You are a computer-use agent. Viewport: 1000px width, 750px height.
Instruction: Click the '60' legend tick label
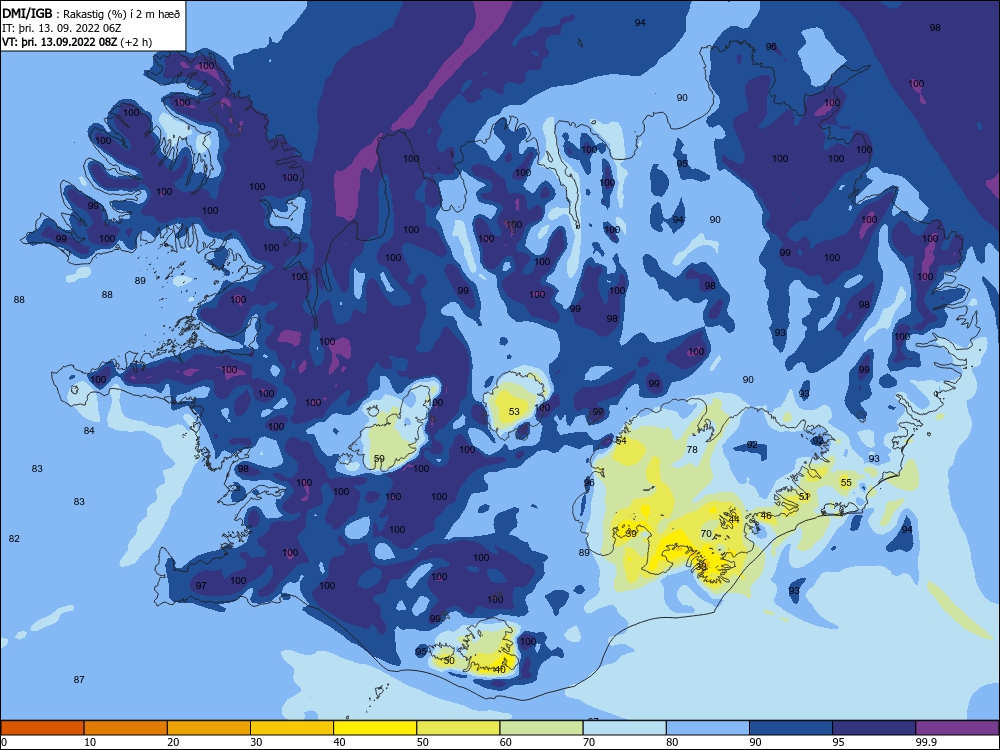(506, 742)
